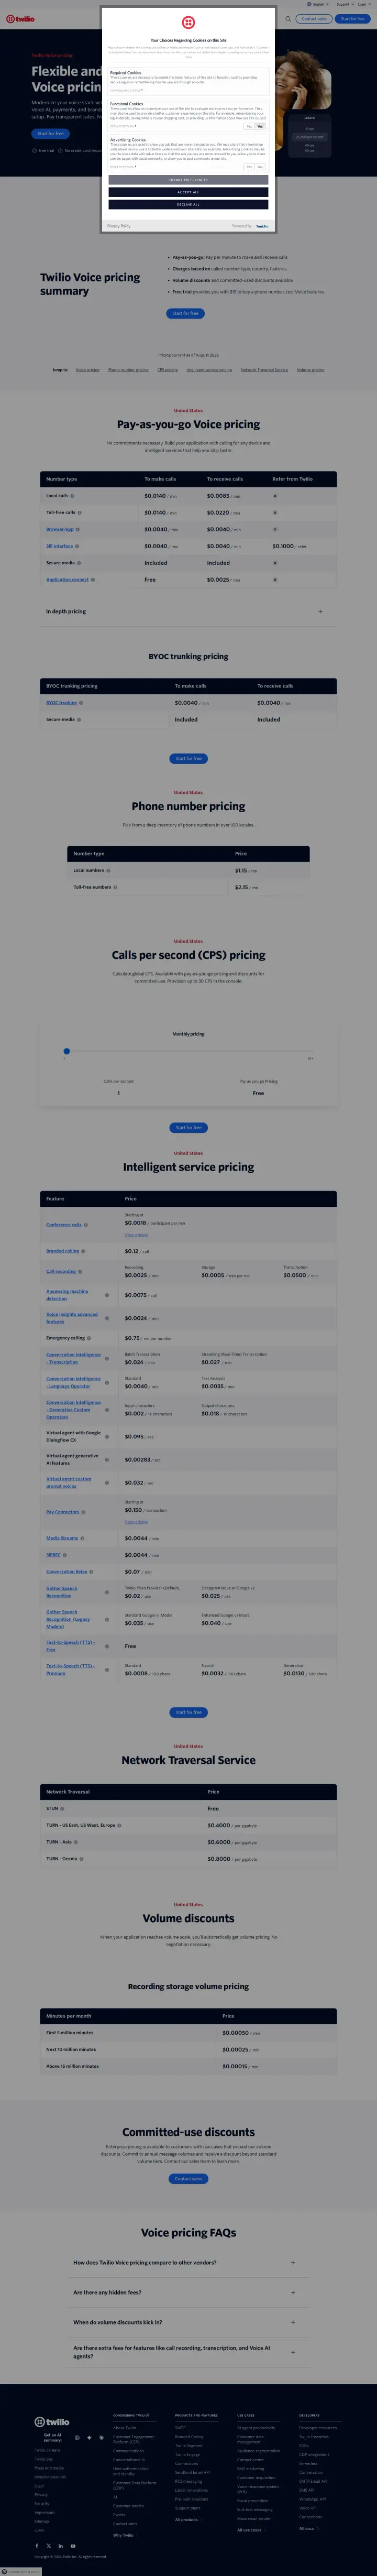Image resolution: width=377 pixels, height=2576 pixels.
Task: Open the search icon in the header
Action: (x=288, y=19)
